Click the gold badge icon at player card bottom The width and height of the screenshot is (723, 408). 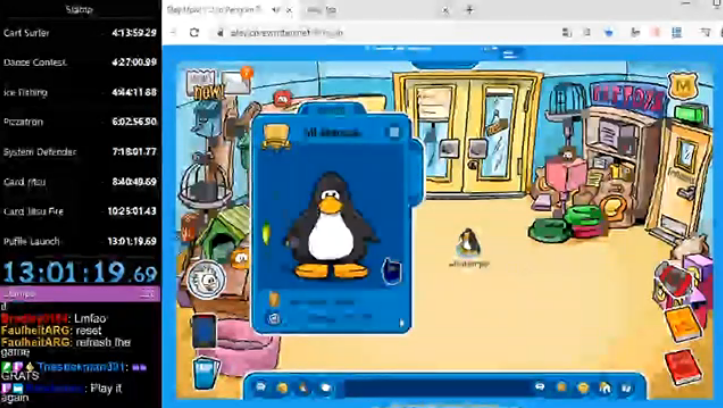275,299
